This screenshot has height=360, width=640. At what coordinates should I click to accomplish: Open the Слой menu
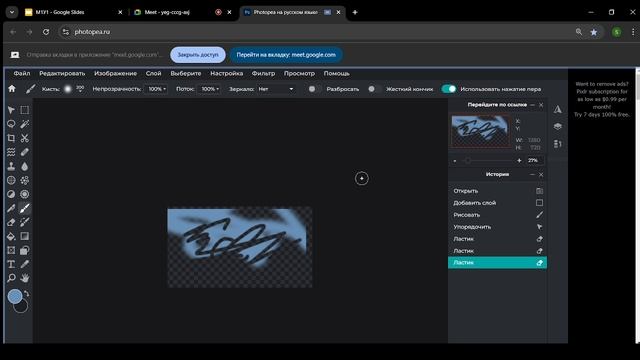[x=153, y=73]
